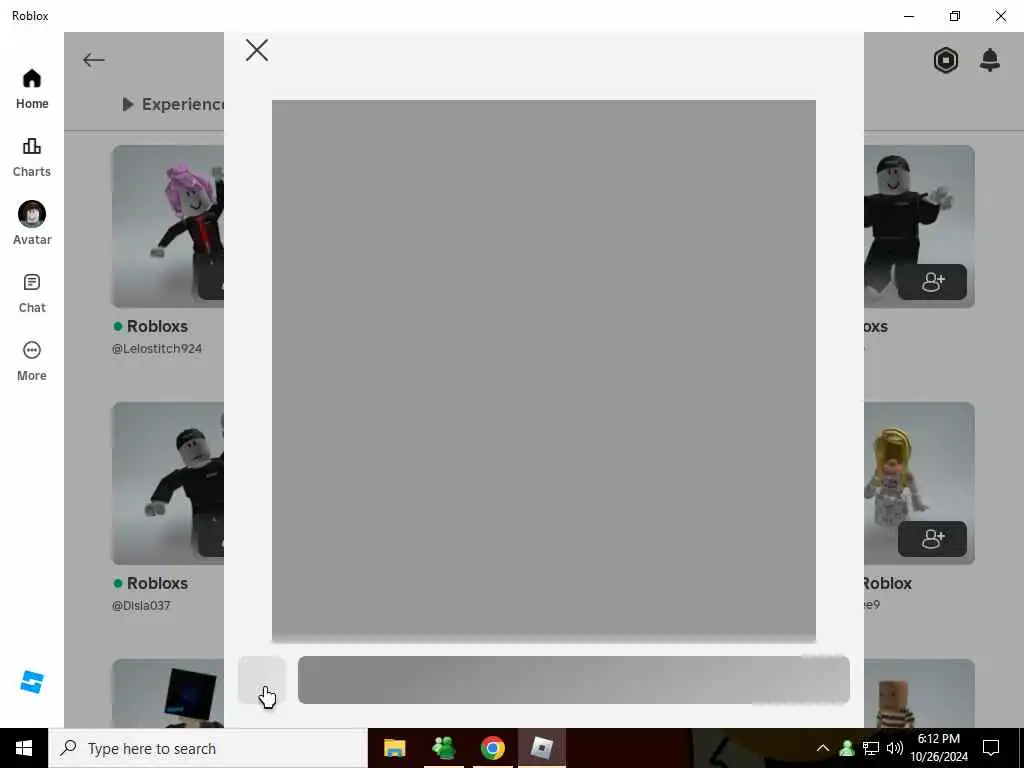Open the blonde-haired avatar thumbnail
This screenshot has width=1024, height=768.
919,483
